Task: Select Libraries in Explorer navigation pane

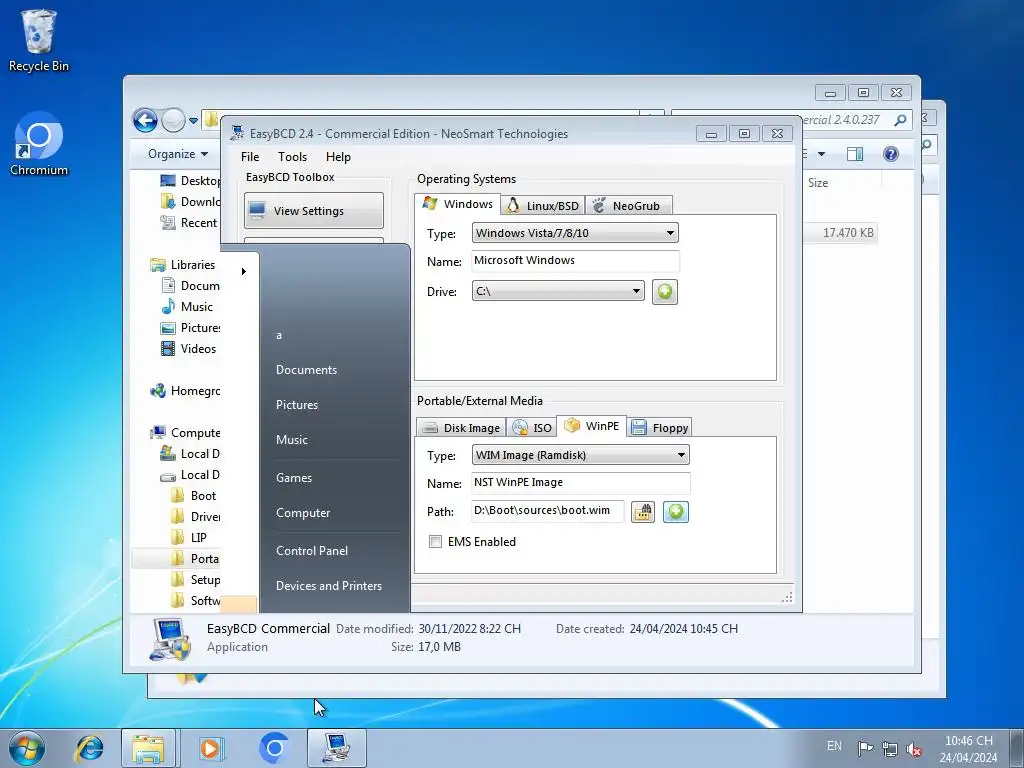Action: pos(183,264)
